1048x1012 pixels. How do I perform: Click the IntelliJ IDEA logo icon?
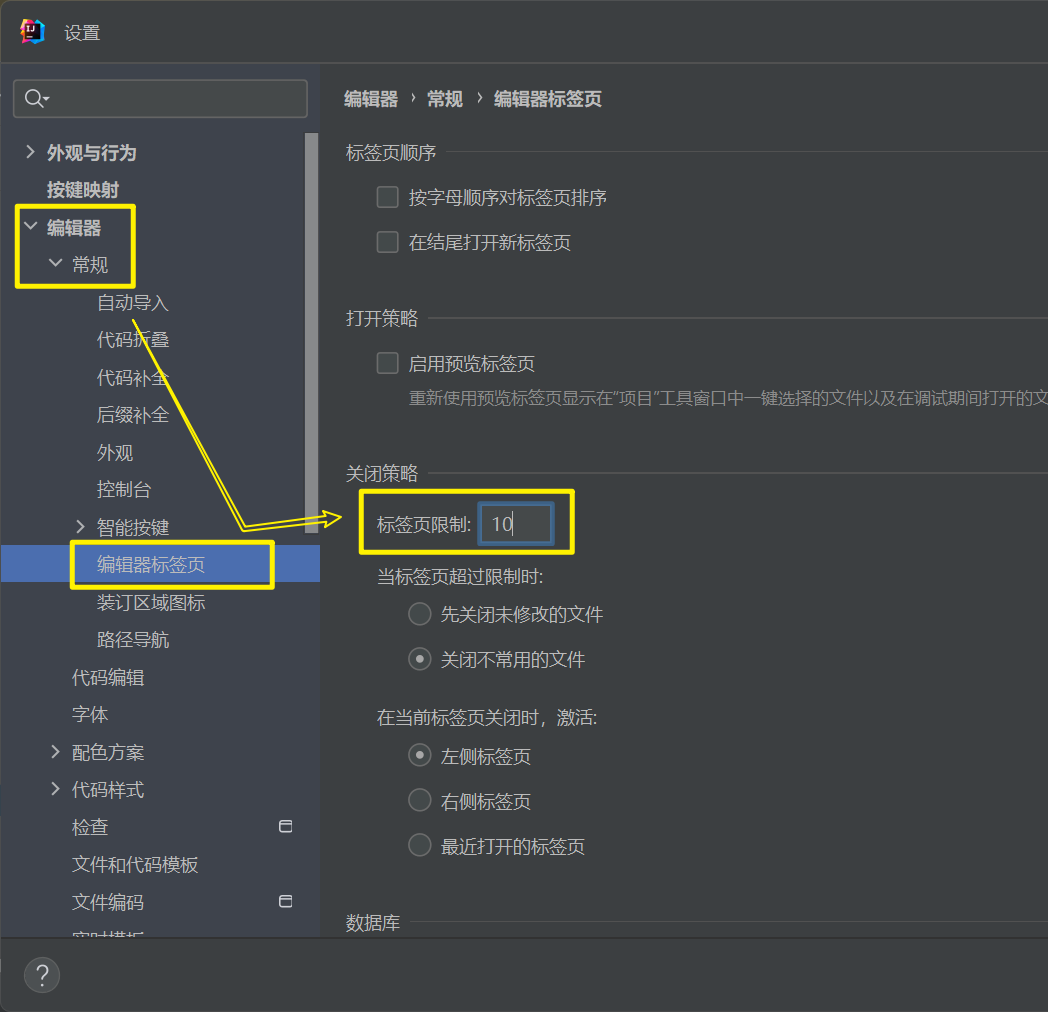33,32
